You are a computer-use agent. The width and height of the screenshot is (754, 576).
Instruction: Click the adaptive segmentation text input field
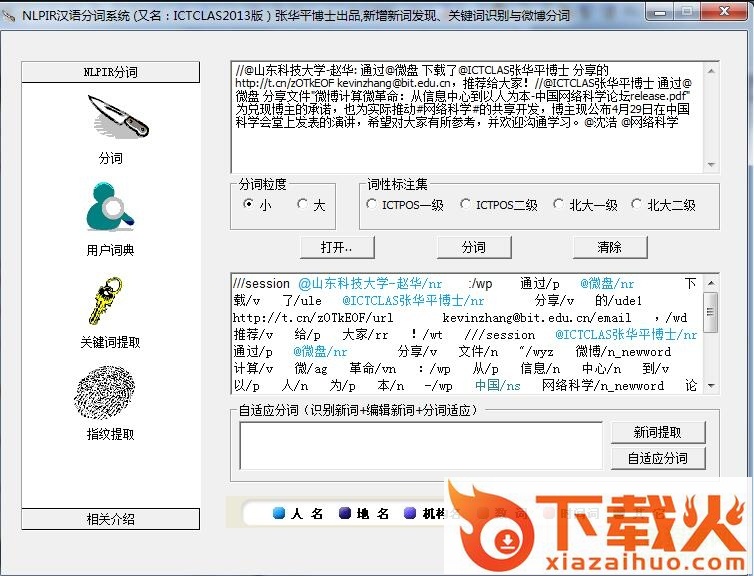point(420,445)
